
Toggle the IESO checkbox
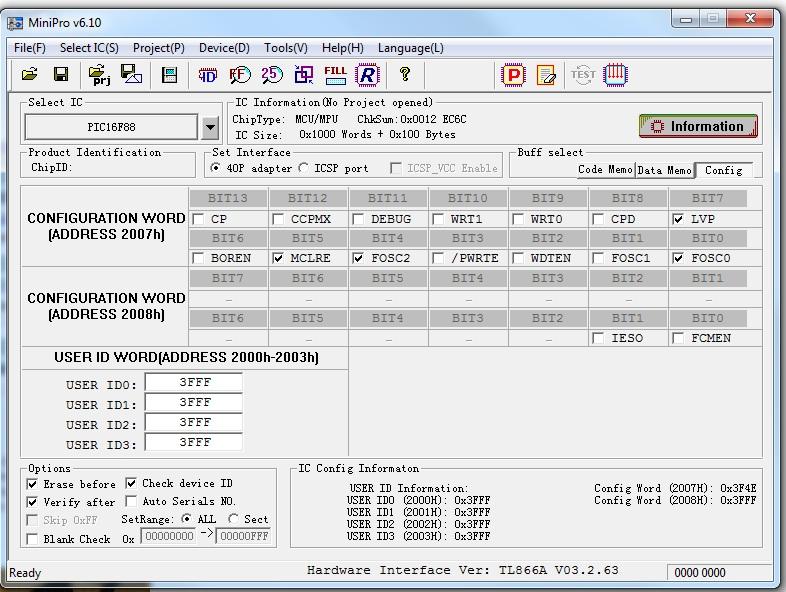tap(598, 338)
